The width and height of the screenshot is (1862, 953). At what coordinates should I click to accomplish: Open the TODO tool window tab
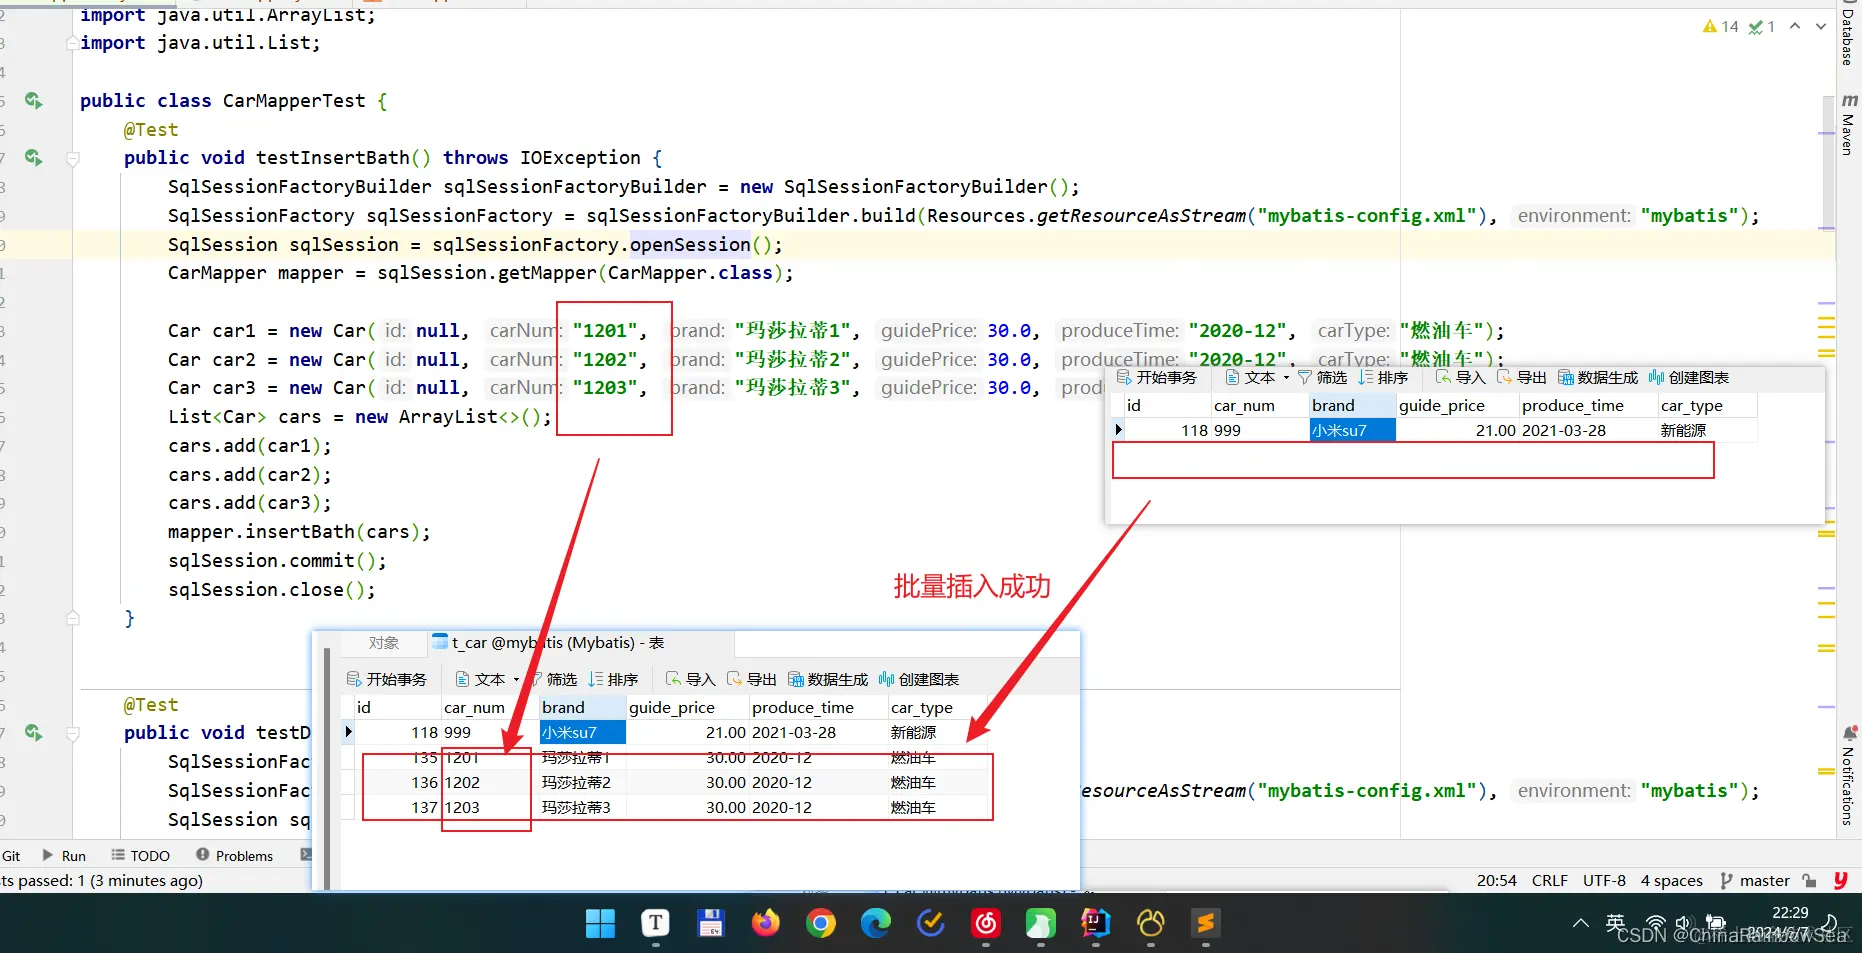point(141,856)
